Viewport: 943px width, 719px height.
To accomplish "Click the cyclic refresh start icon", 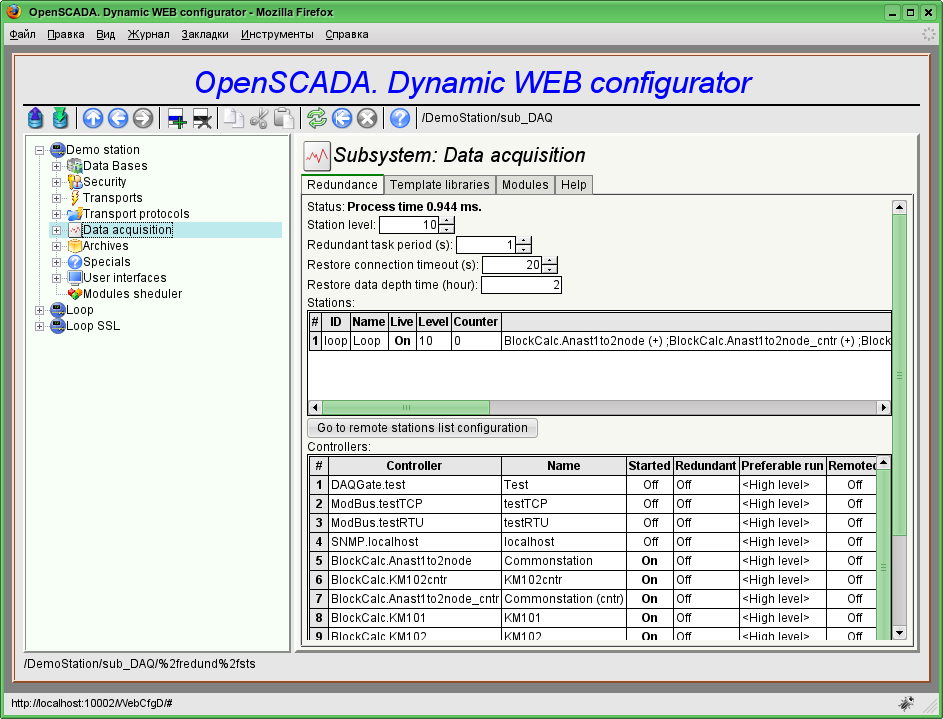I will click(x=342, y=118).
